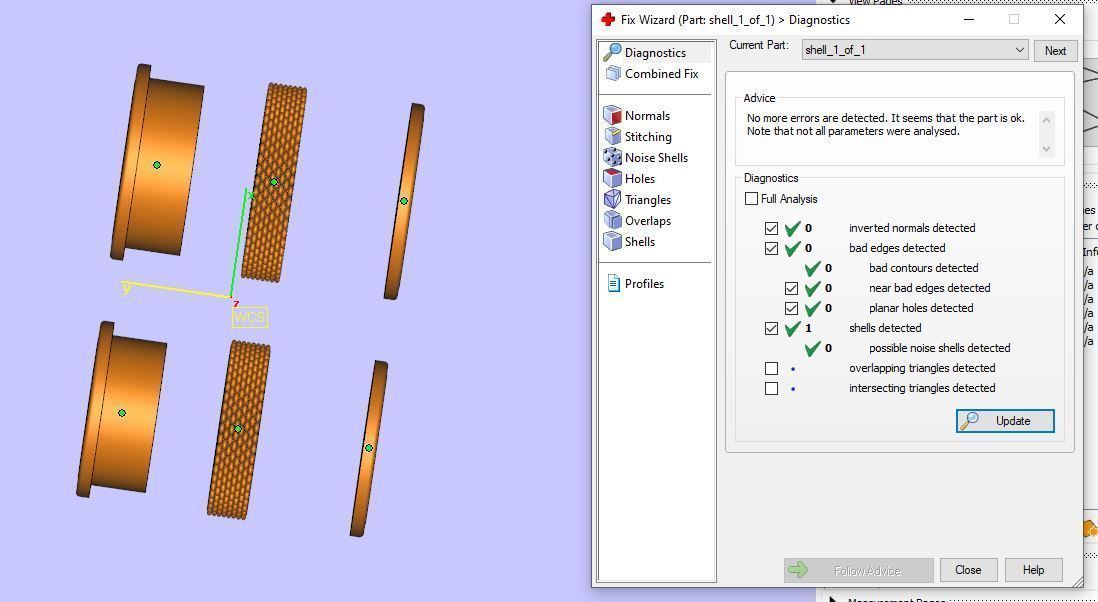
Task: Go to the Noise Shells page
Action: pyautogui.click(x=656, y=158)
